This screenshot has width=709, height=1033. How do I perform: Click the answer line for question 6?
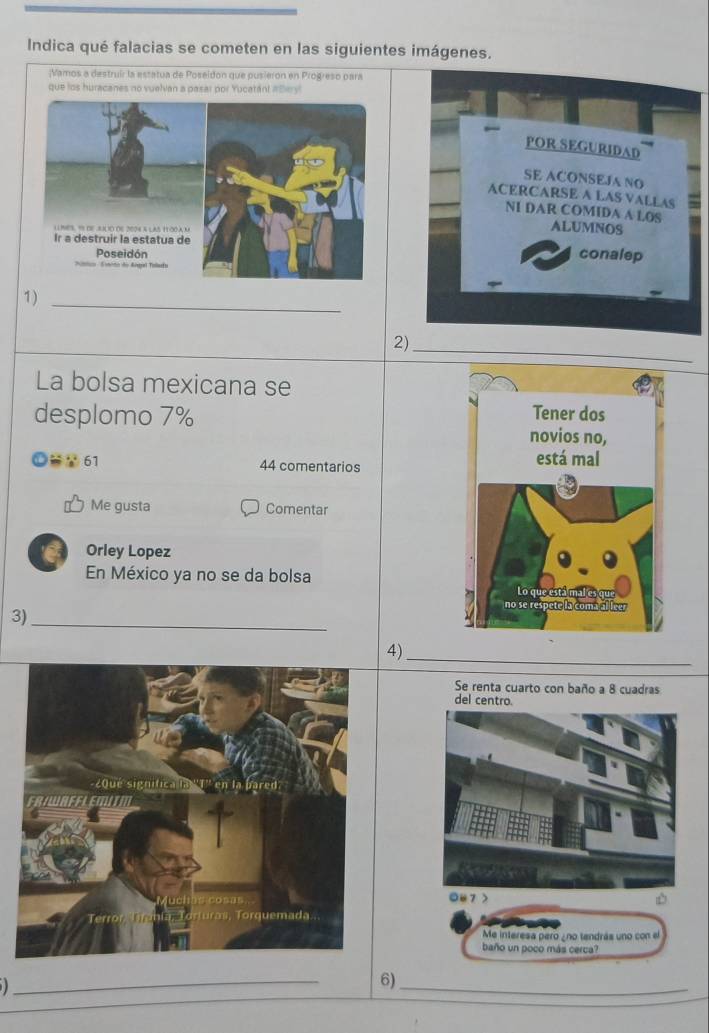pos(543,988)
